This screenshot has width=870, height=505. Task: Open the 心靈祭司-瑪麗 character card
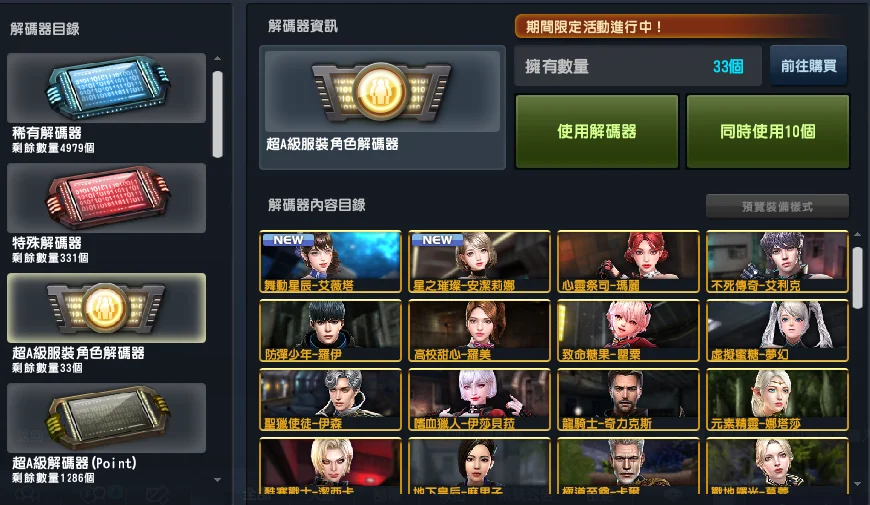coord(628,262)
